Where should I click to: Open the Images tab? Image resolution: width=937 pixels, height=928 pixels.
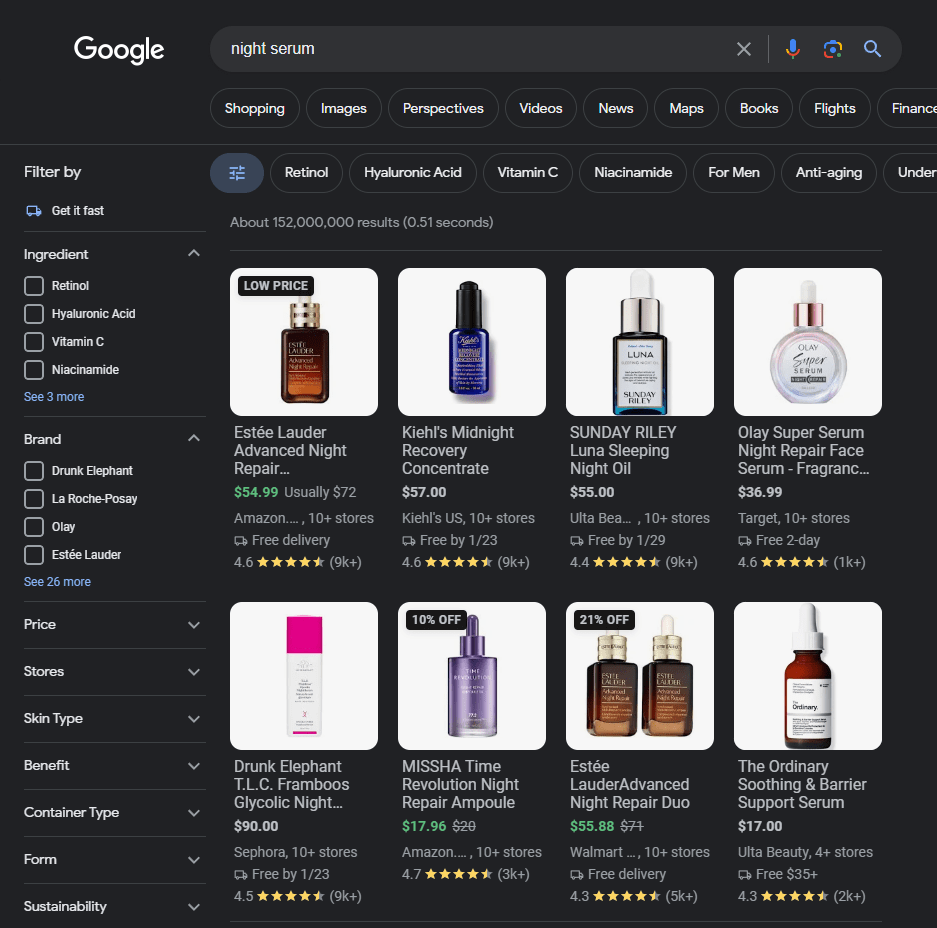[x=344, y=108]
